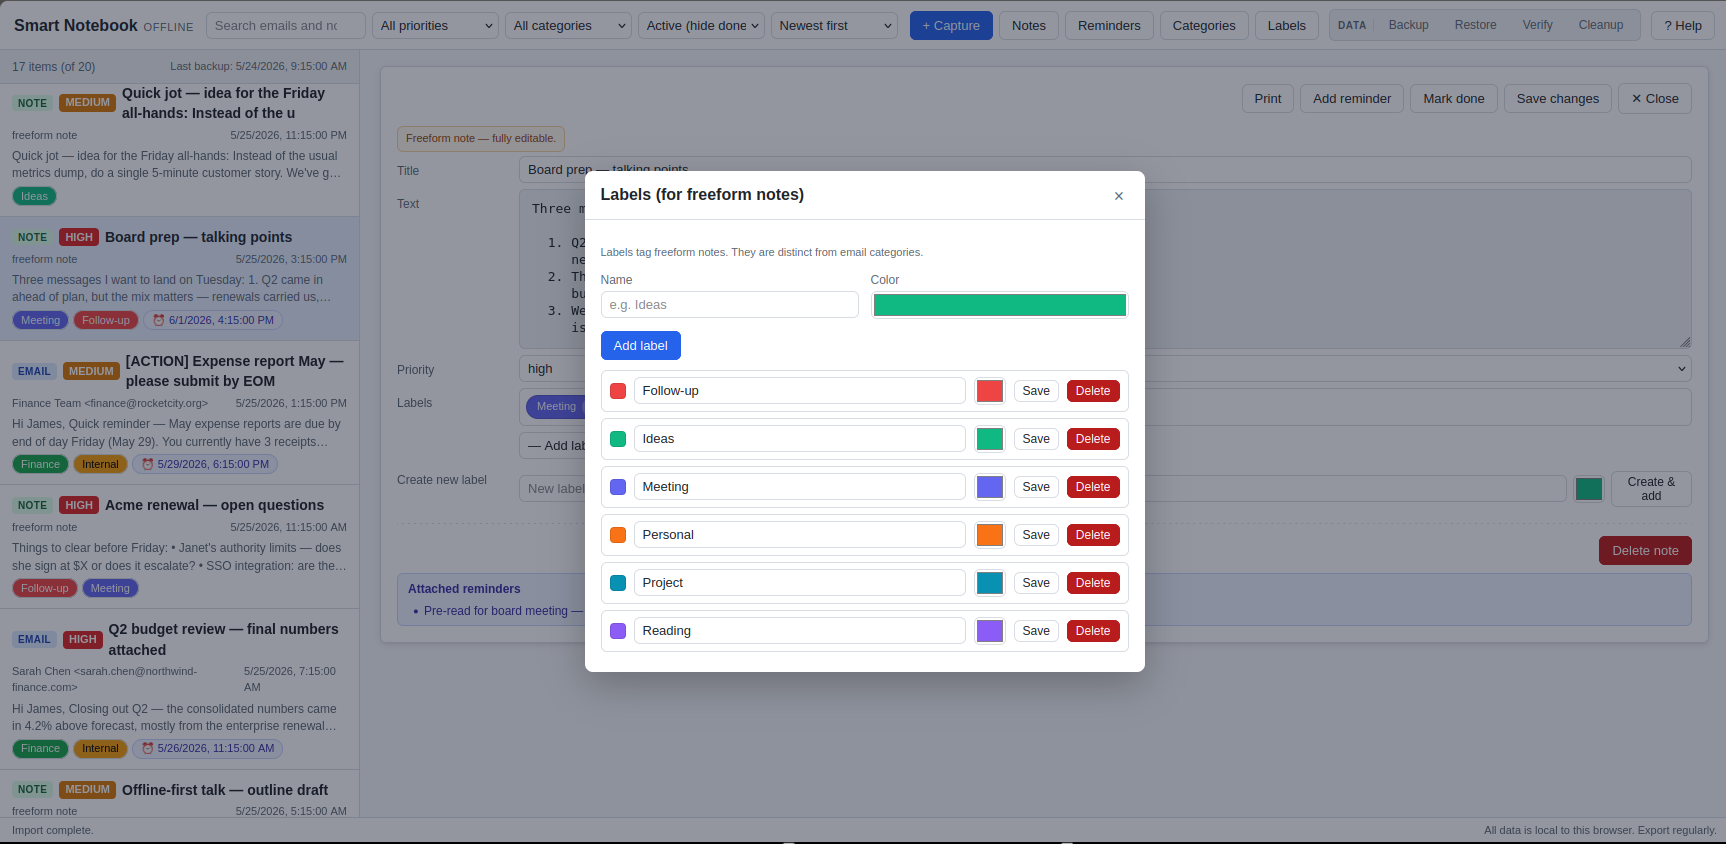Click the 6/1/2026 reminder chip with clock icon

(213, 321)
